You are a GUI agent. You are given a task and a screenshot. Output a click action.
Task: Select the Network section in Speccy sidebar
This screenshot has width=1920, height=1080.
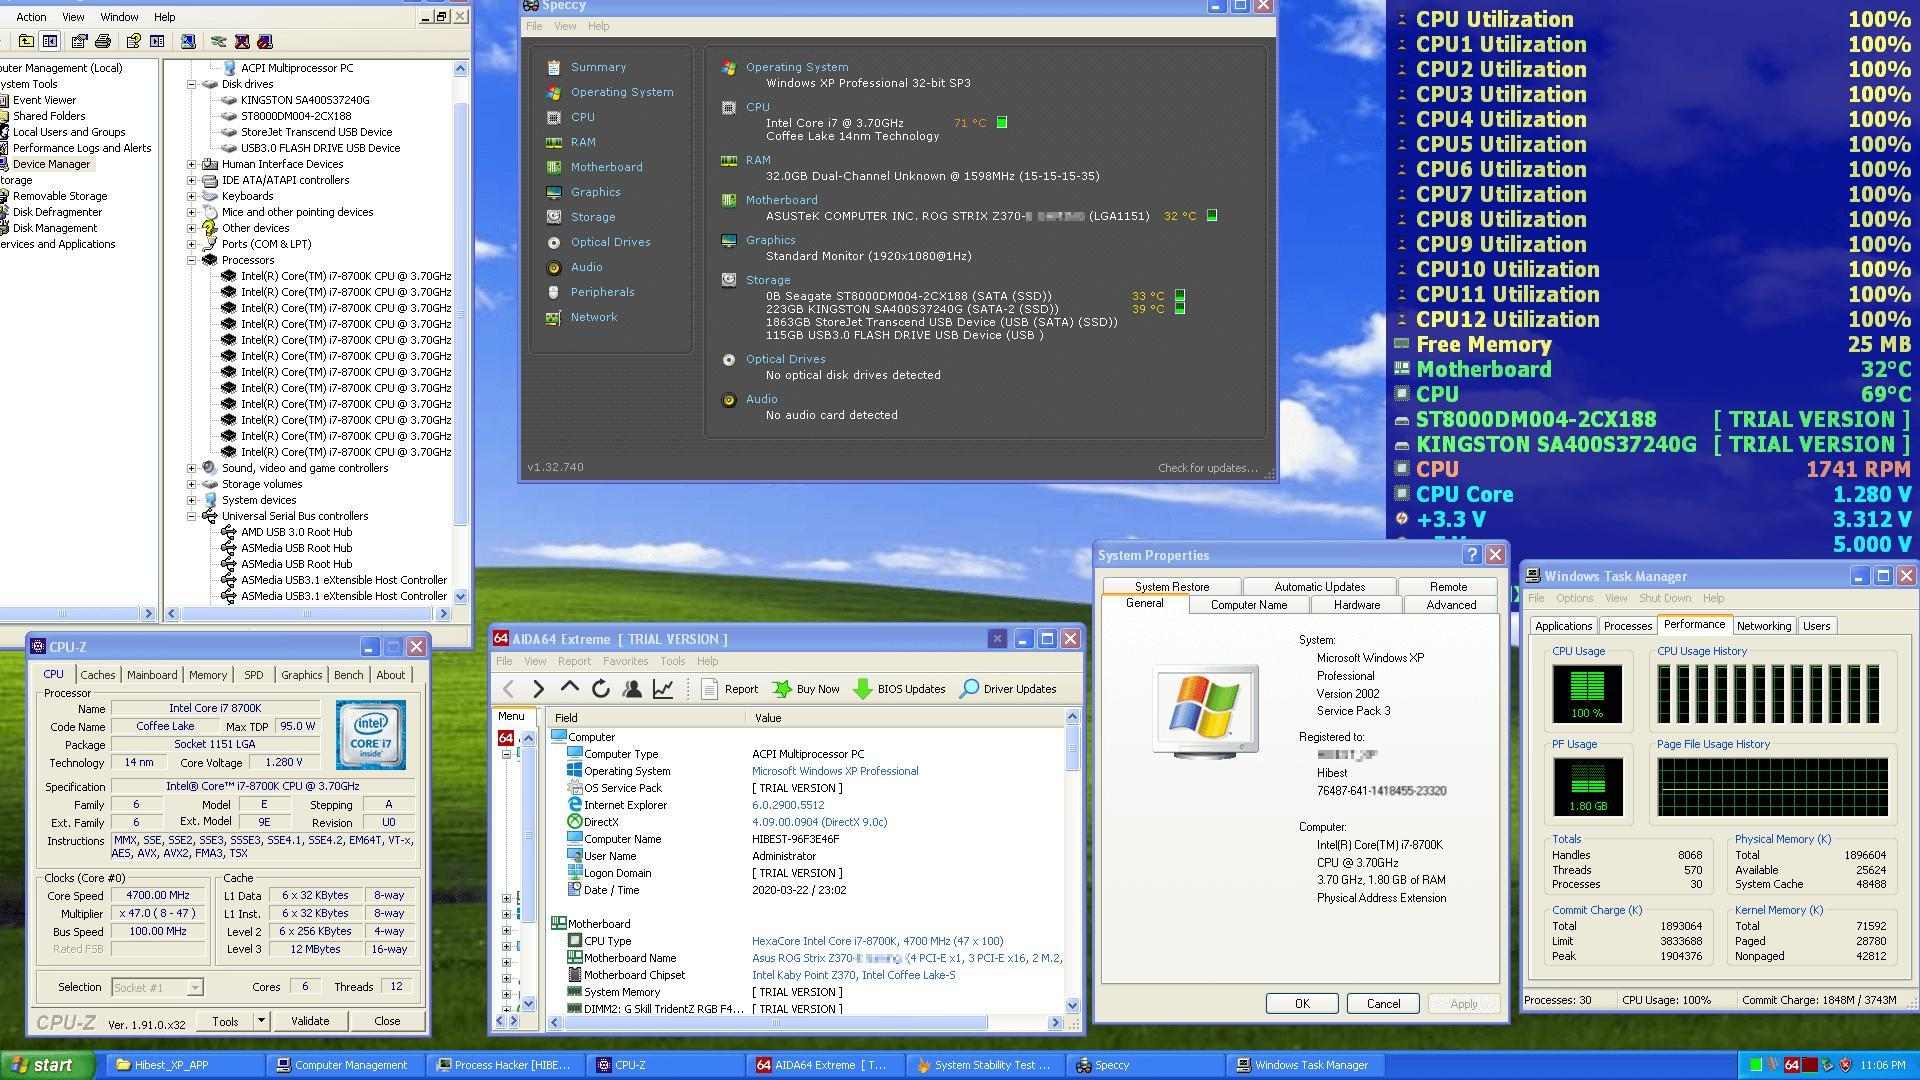pyautogui.click(x=594, y=317)
